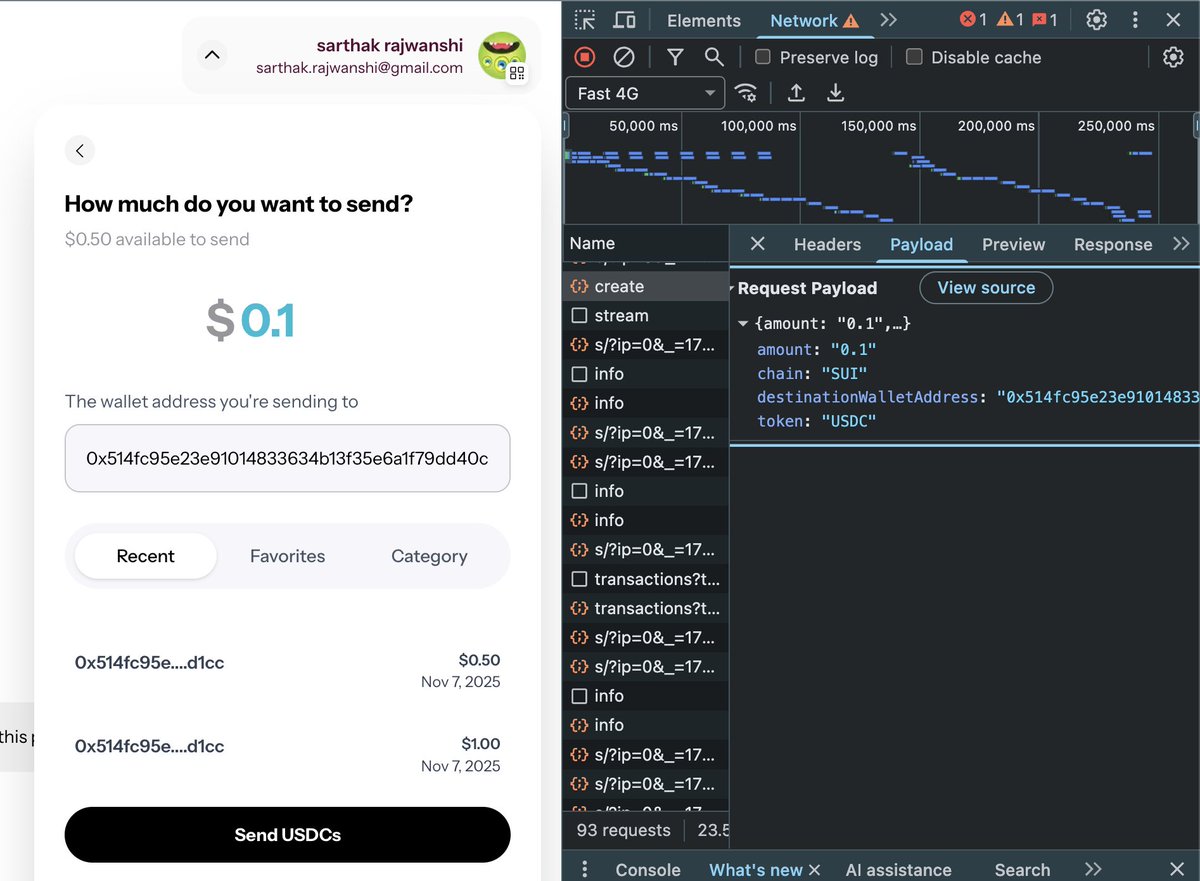This screenshot has height=881, width=1200.
Task: Stop recording the network log
Action: (585, 57)
